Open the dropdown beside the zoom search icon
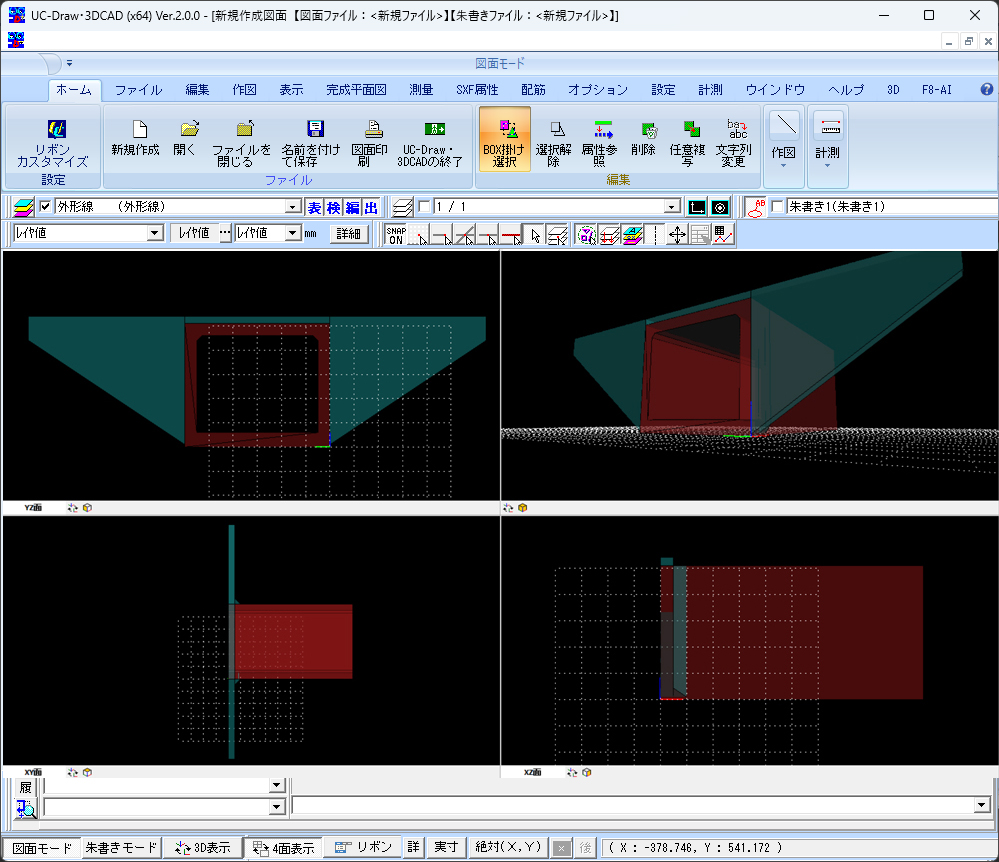Image resolution: width=999 pixels, height=862 pixels. click(x=276, y=807)
